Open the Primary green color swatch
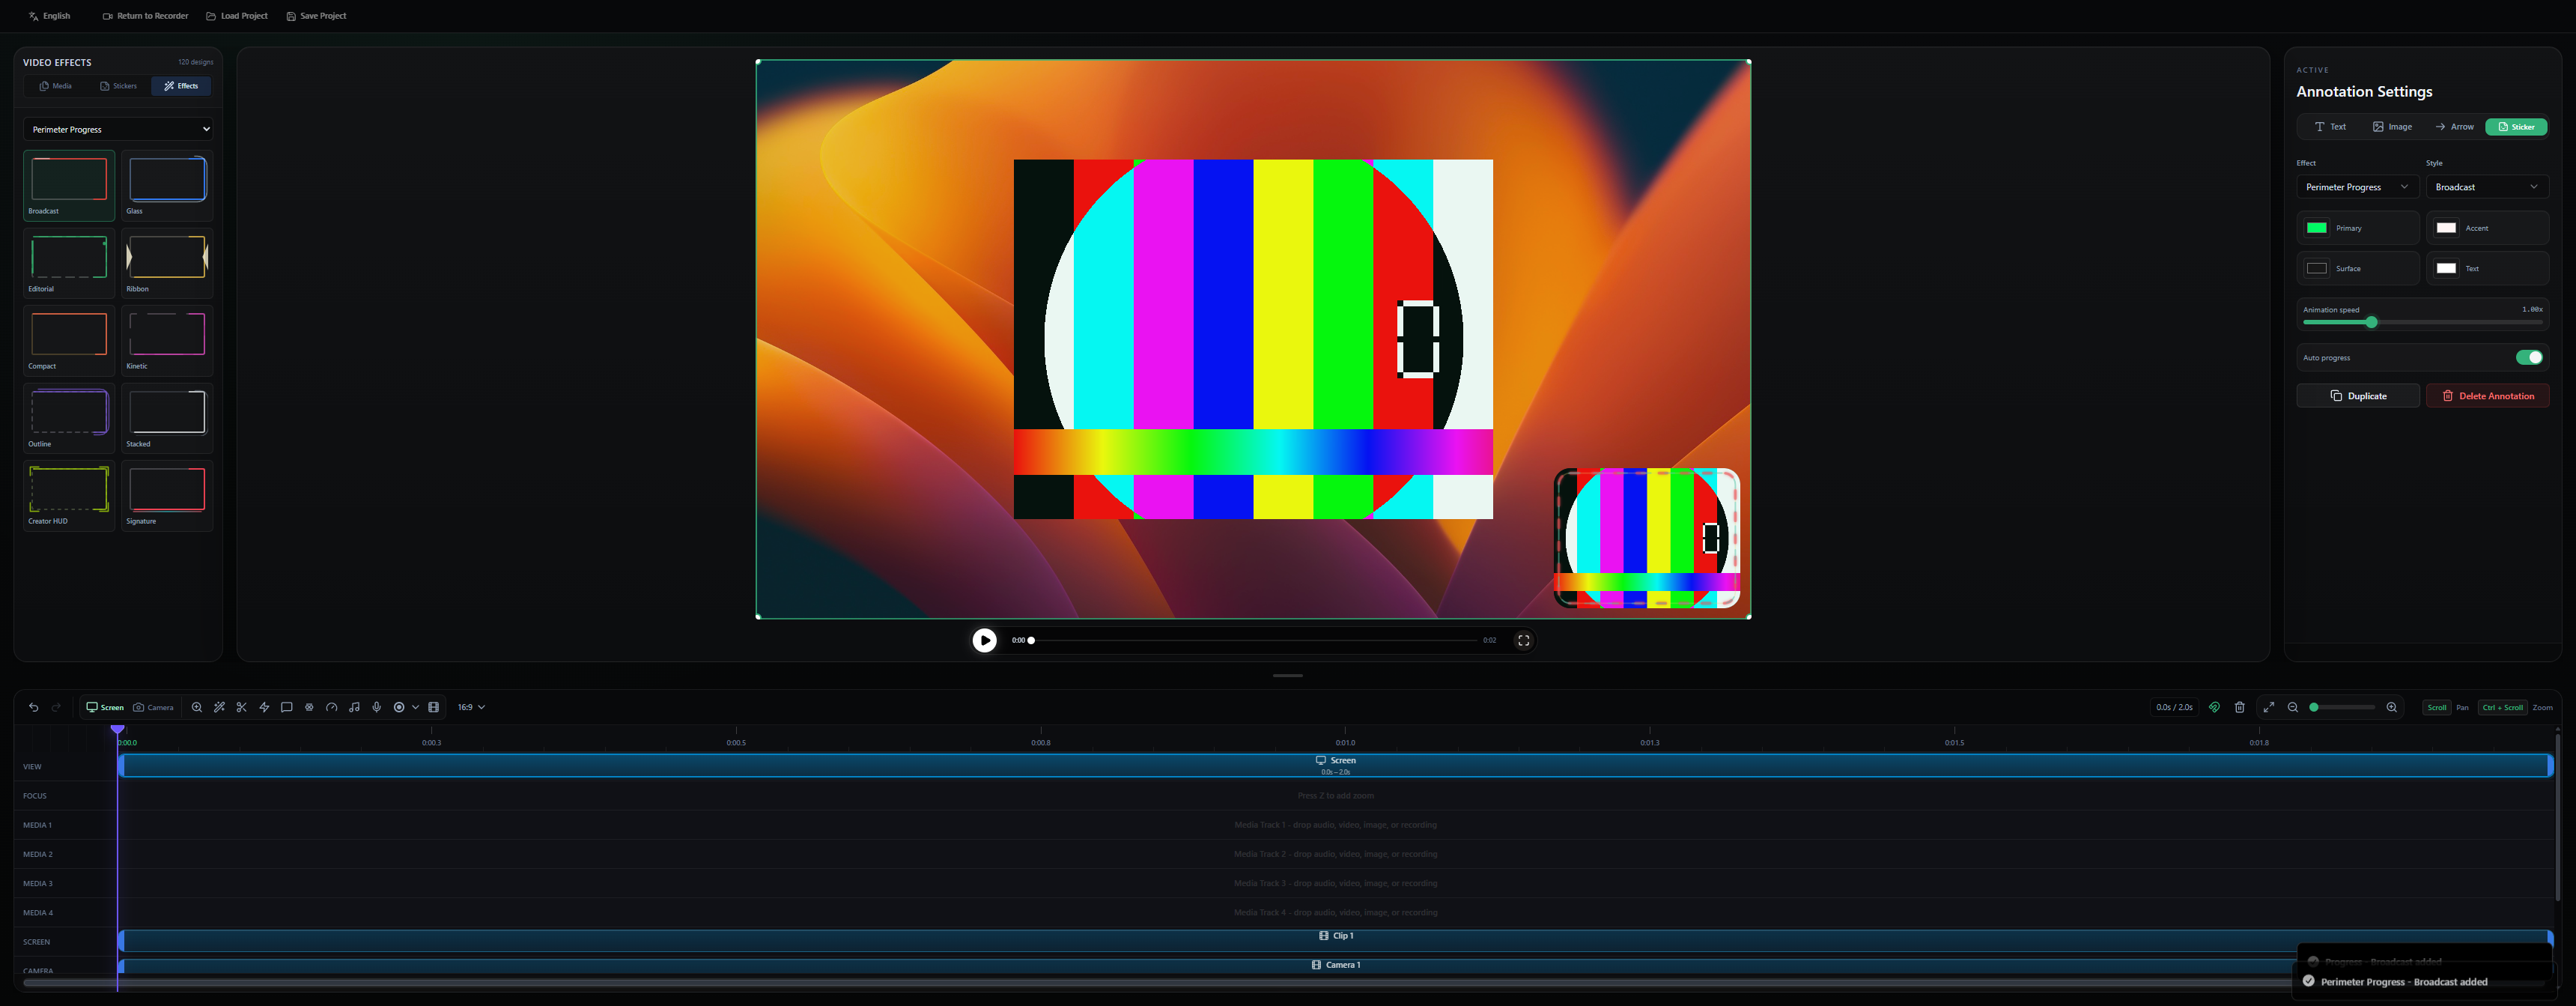 tap(2316, 228)
